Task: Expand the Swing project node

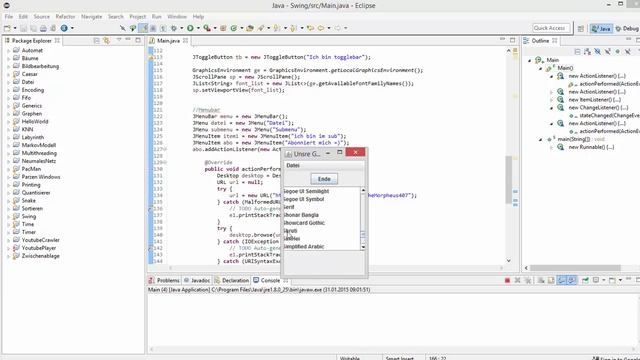Action: [8, 217]
